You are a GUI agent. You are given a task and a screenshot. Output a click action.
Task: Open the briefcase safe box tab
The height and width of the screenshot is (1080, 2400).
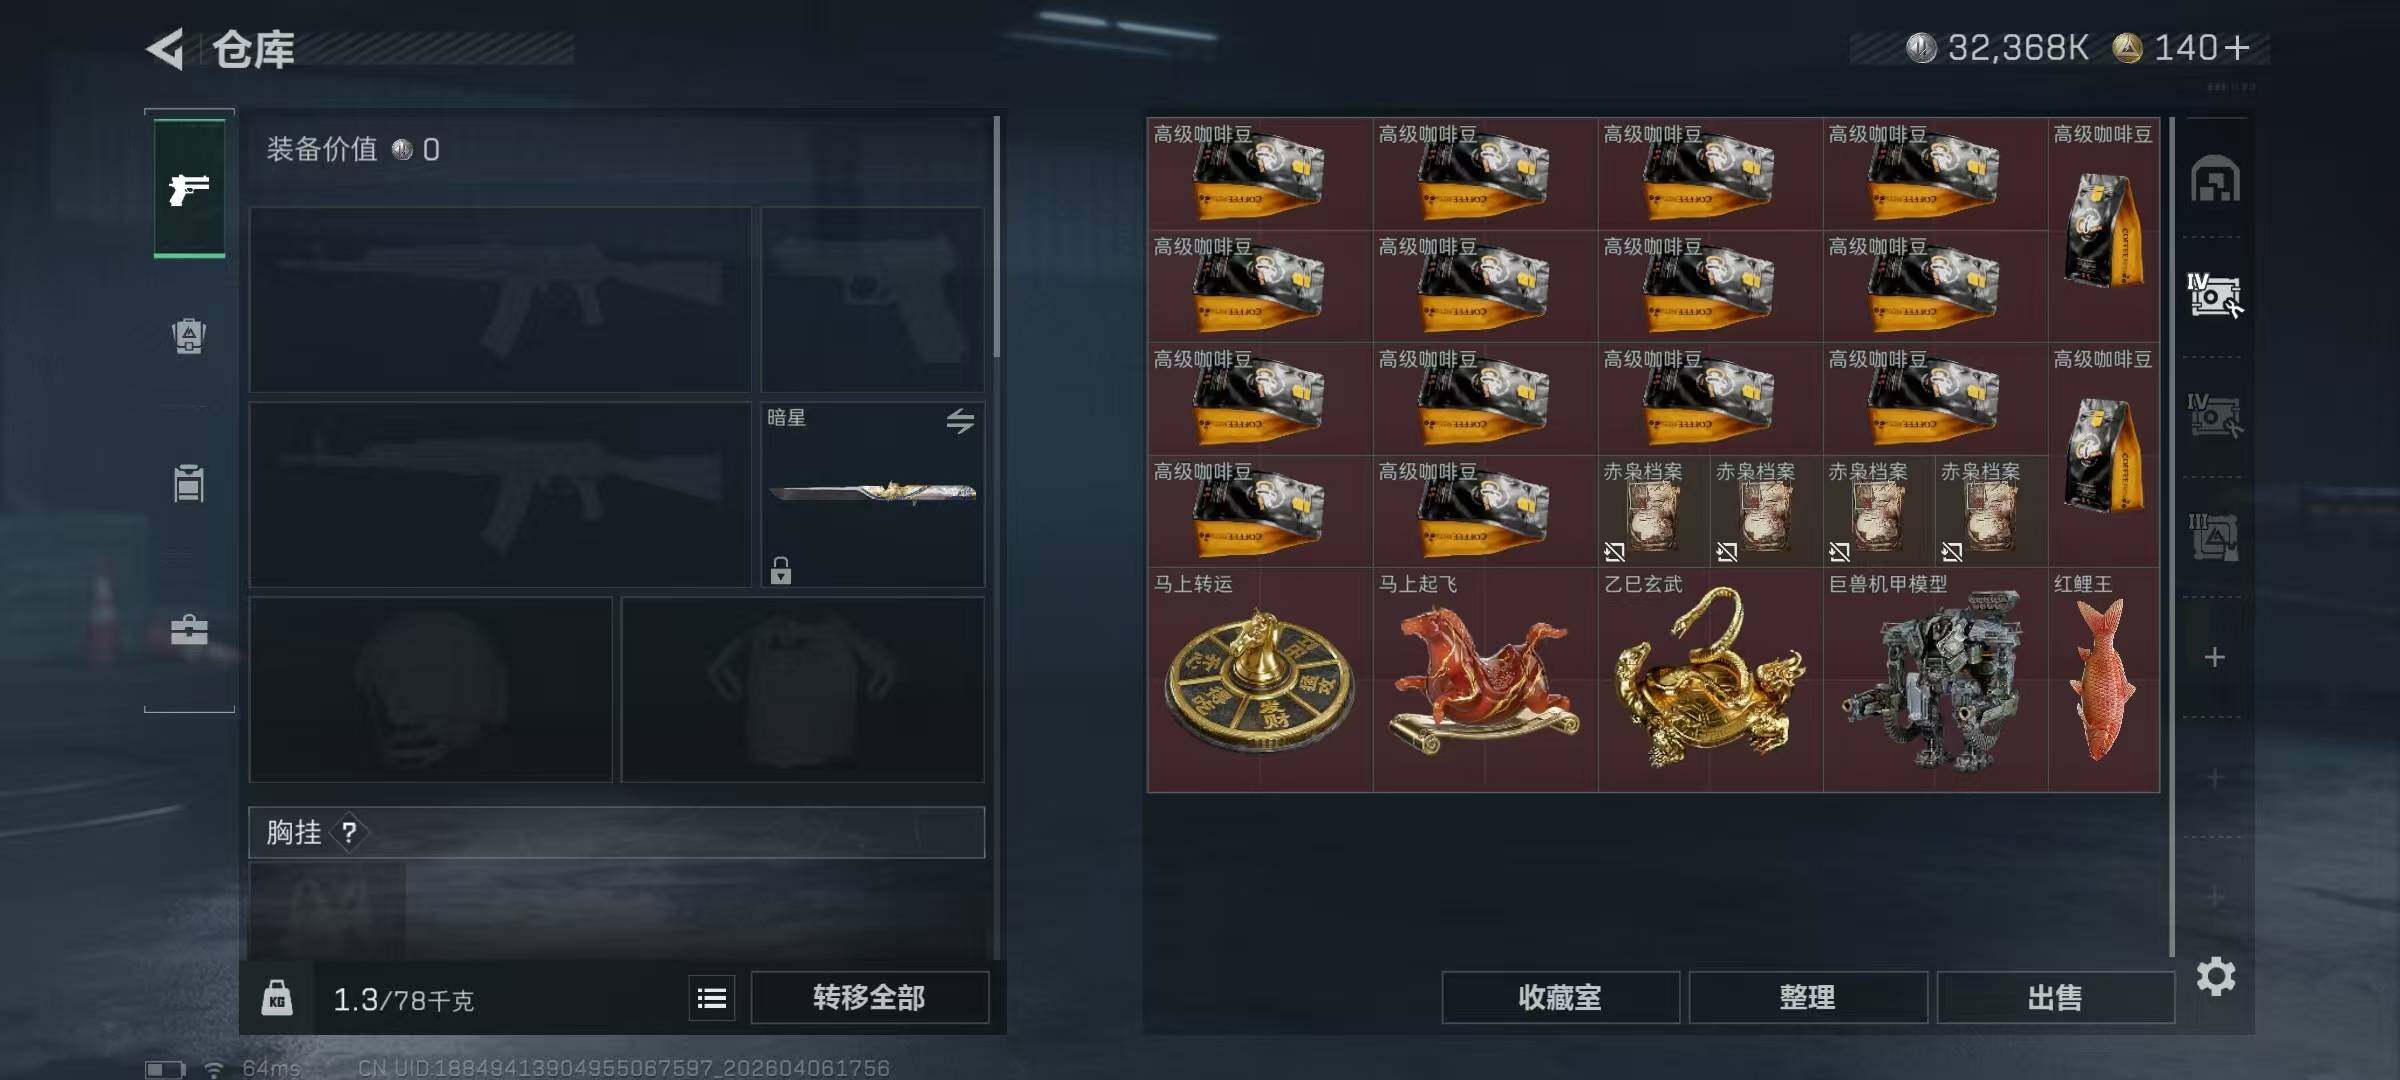point(189,630)
